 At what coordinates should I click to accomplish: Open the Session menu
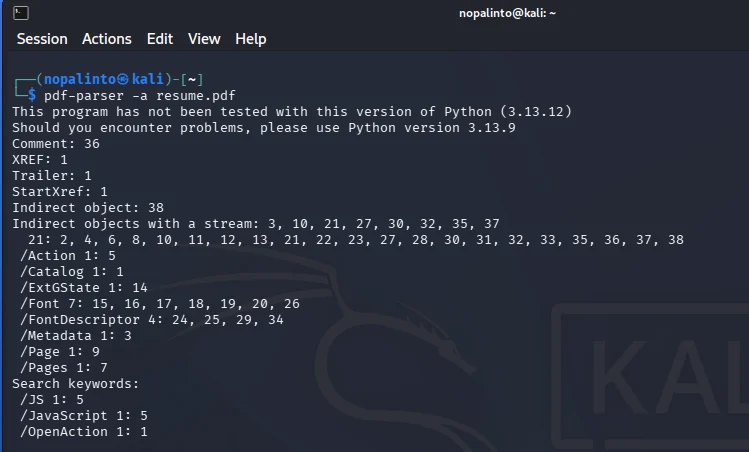tap(42, 39)
